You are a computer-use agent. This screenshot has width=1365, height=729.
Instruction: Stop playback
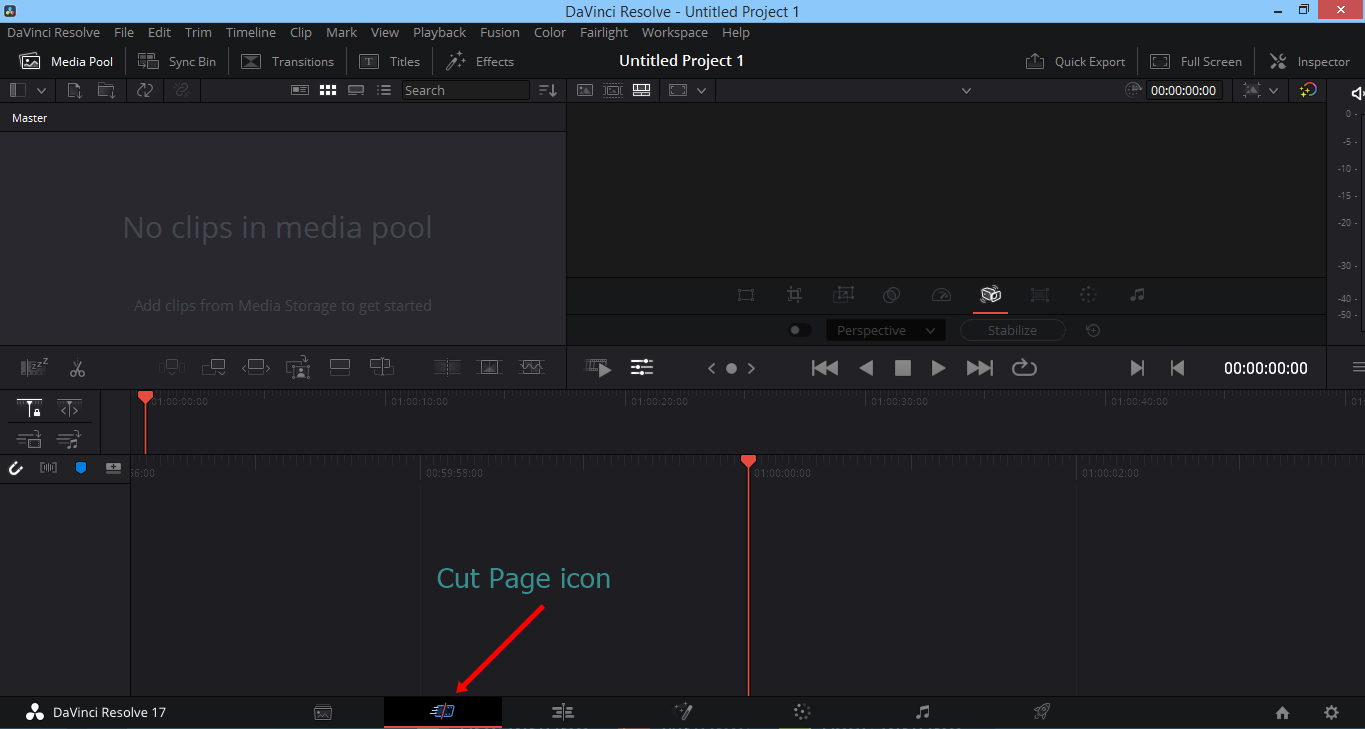(903, 368)
